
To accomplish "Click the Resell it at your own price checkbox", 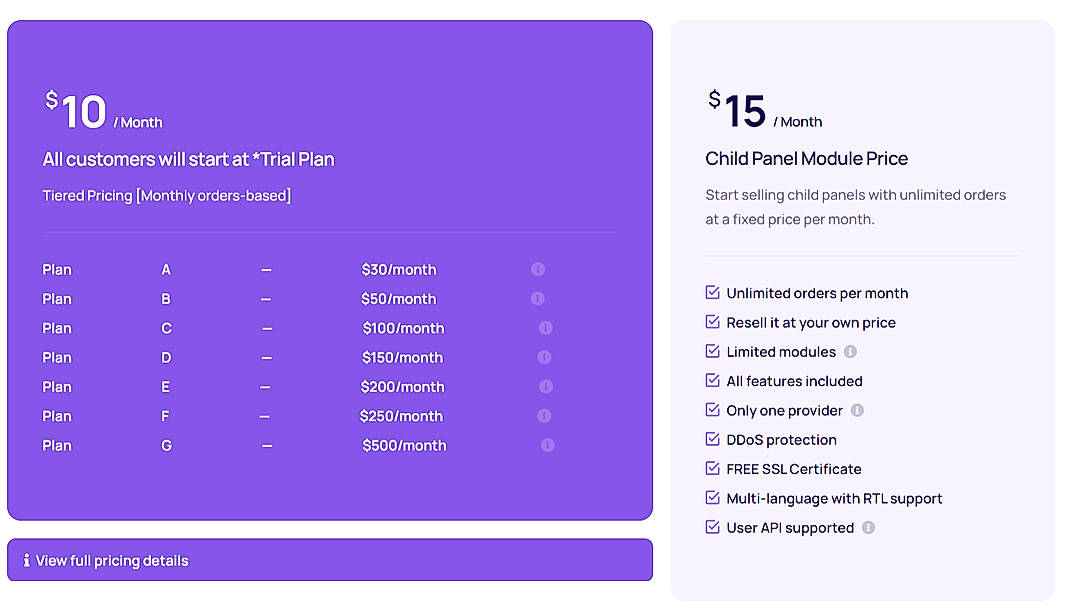I will 712,321.
